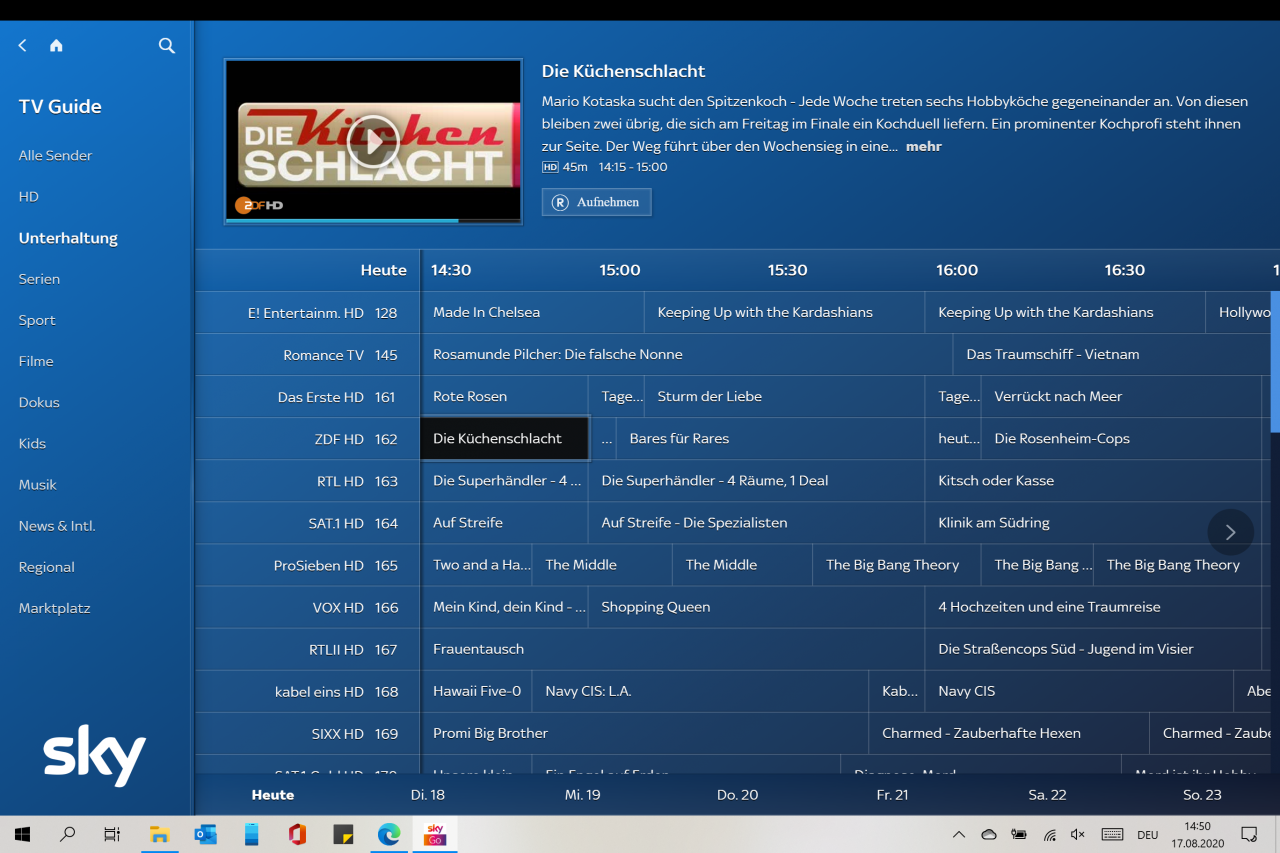Open Task View in the taskbar

(x=112, y=834)
